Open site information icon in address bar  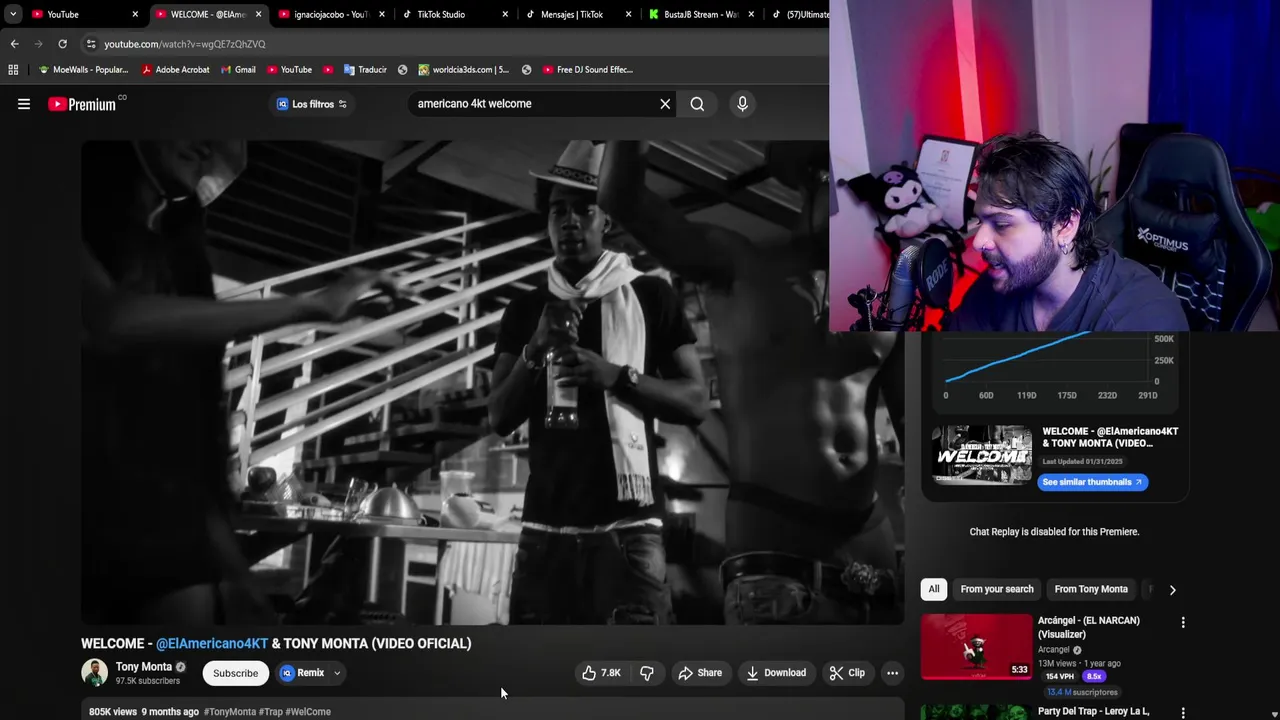(x=91, y=44)
